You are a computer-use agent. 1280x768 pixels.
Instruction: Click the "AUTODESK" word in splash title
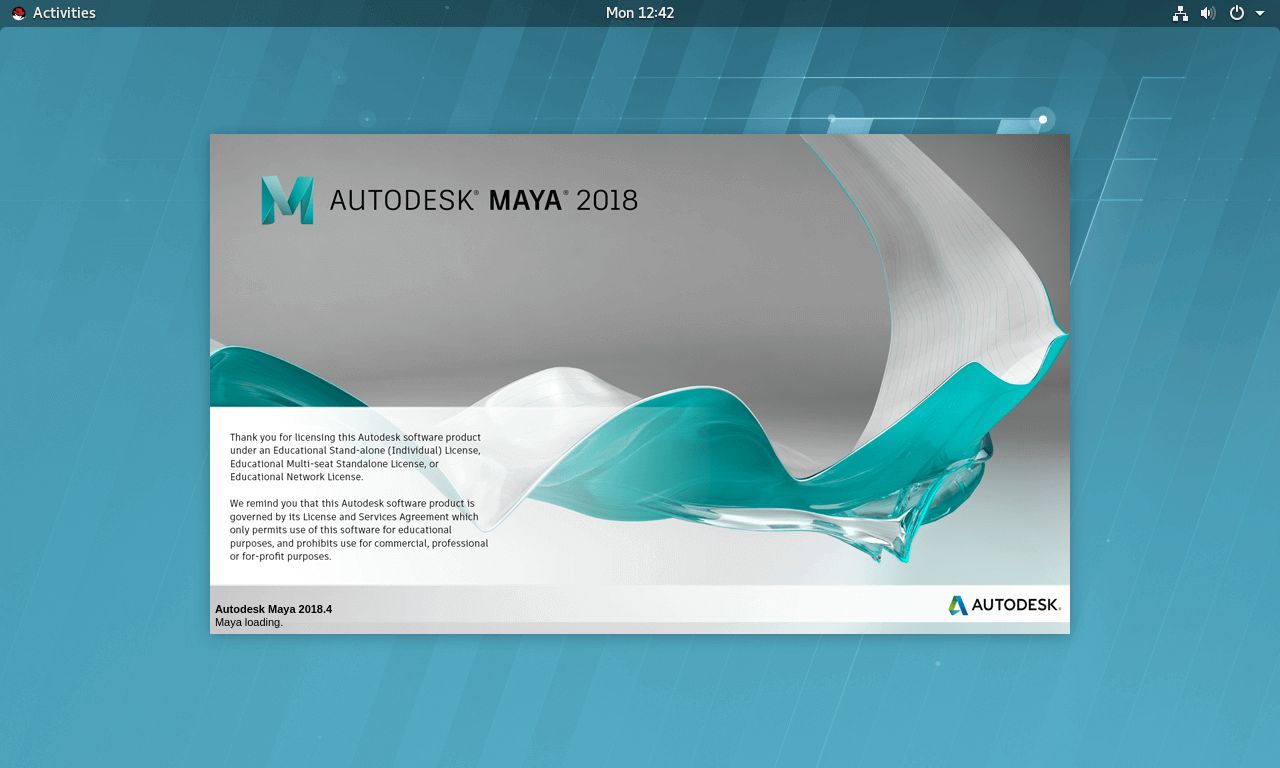click(x=404, y=200)
